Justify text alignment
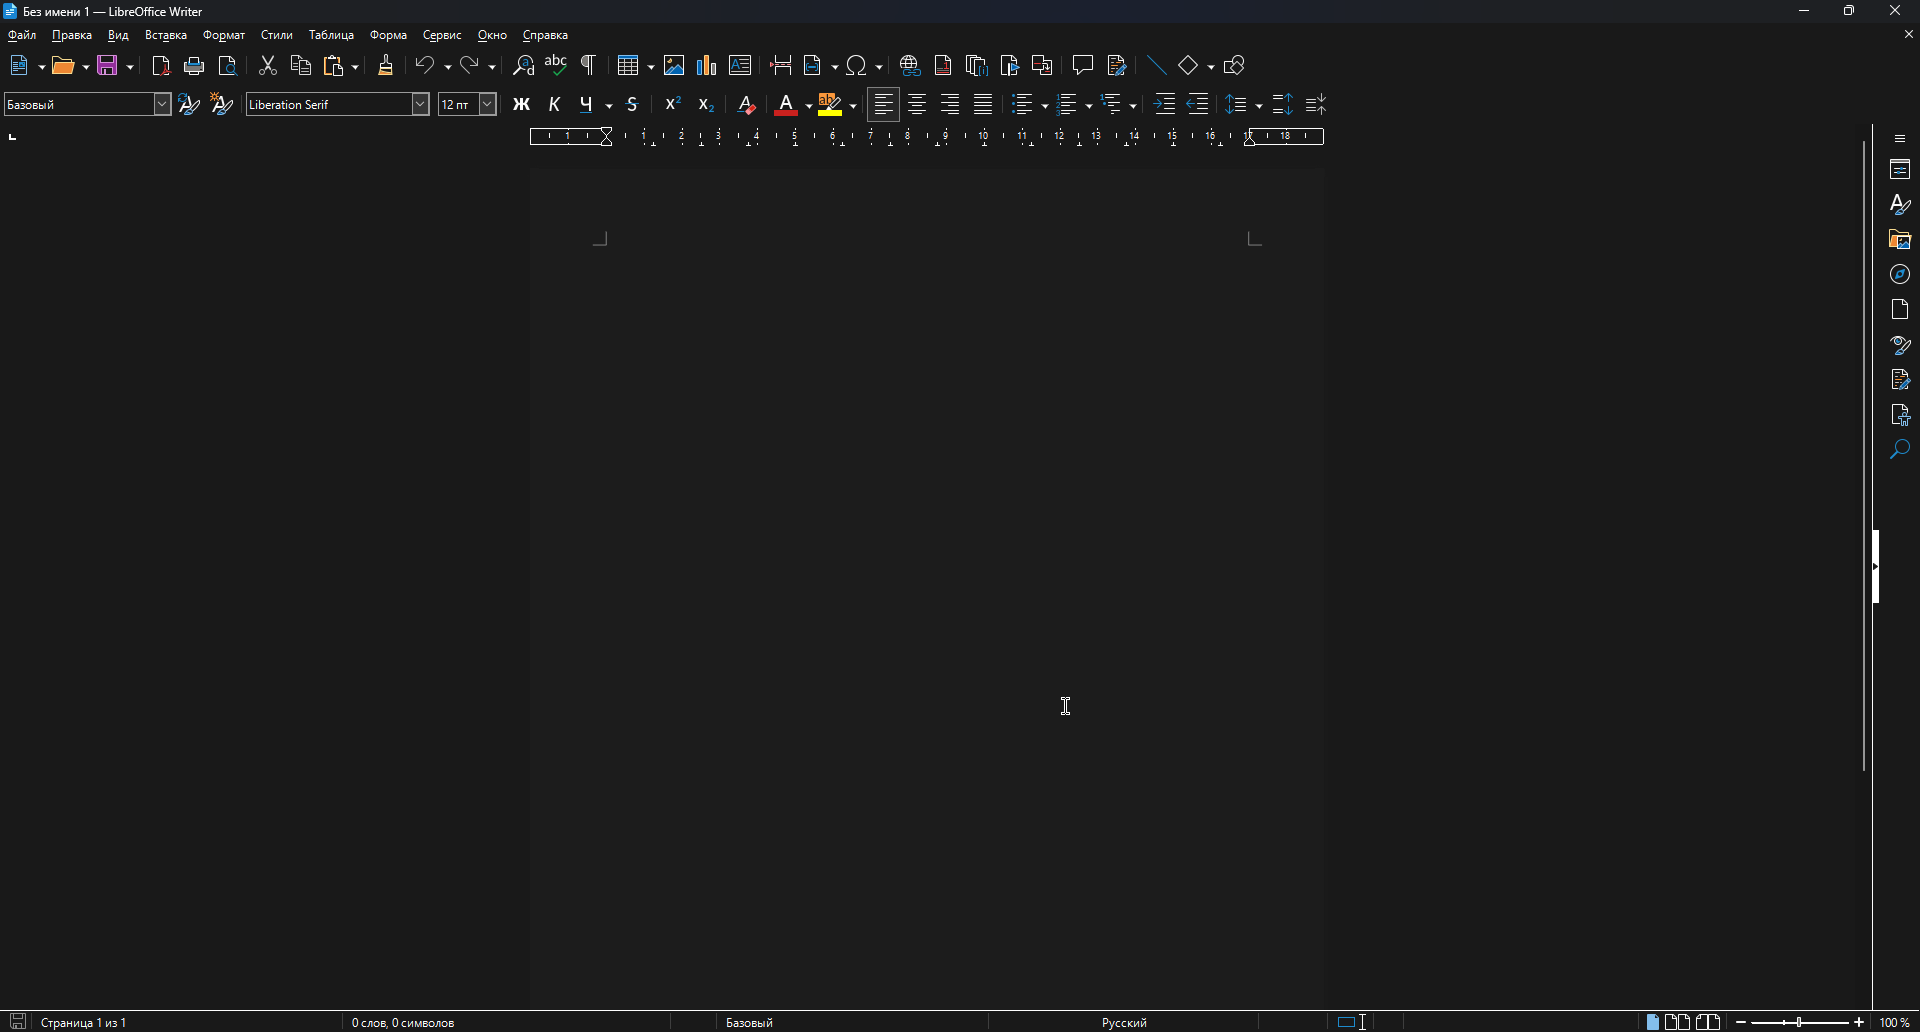 (984, 105)
